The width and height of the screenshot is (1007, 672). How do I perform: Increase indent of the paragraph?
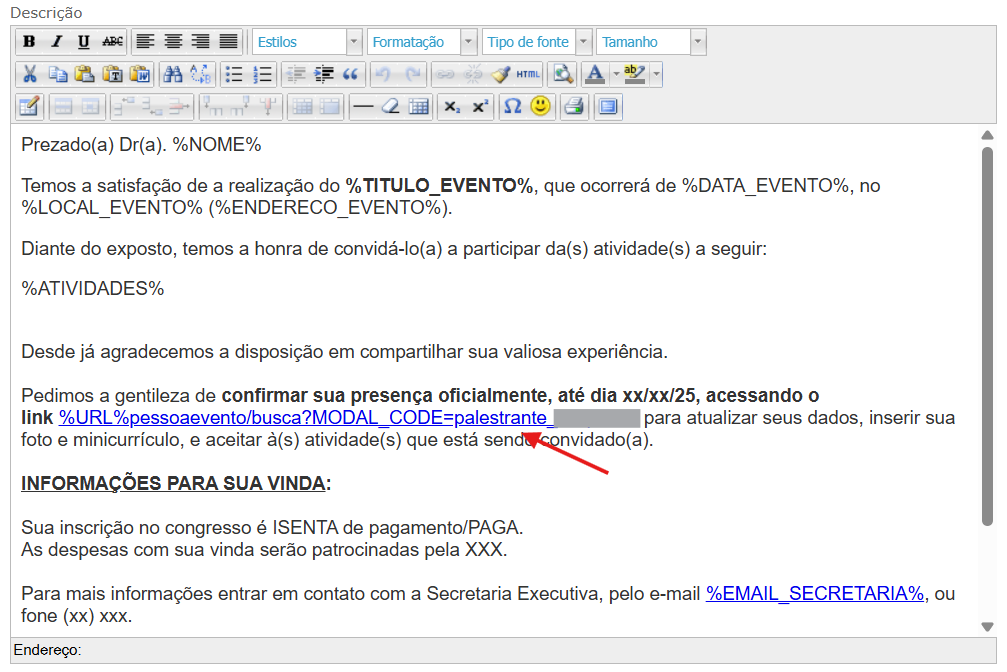tap(323, 74)
